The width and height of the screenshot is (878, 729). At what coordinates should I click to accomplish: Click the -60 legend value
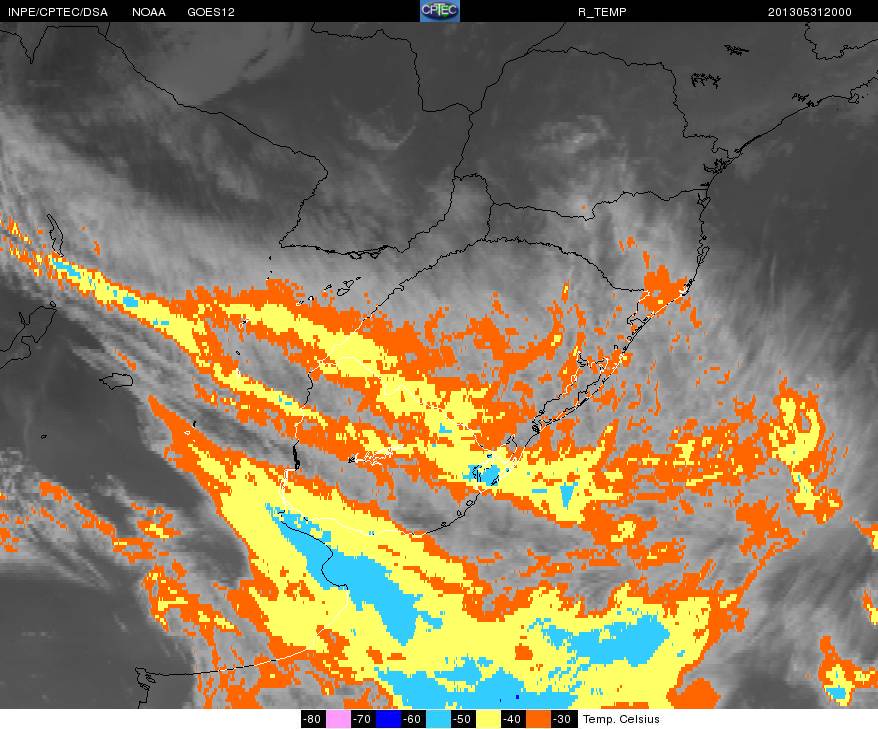(413, 719)
